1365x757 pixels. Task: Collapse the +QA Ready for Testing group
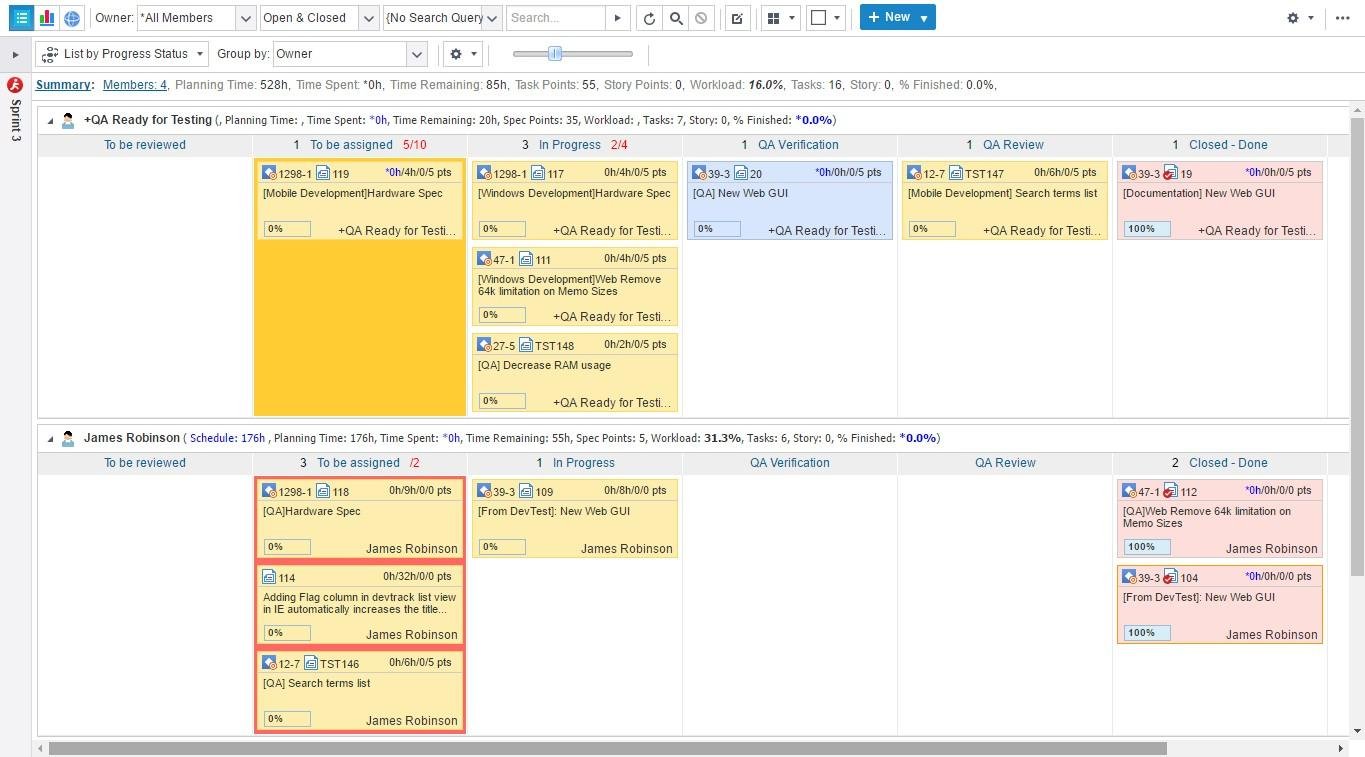(x=50, y=120)
